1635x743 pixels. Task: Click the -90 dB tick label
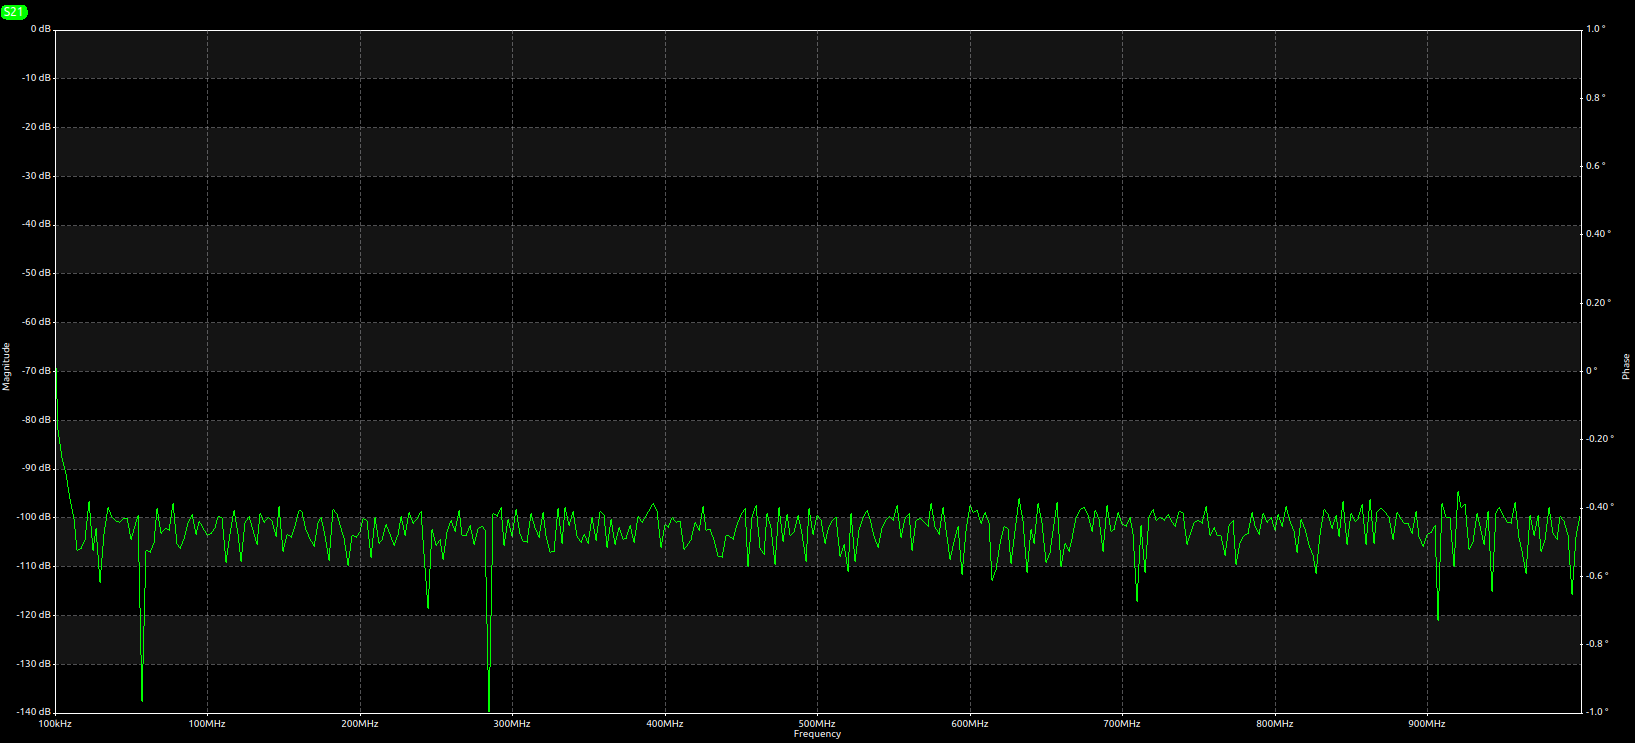tap(37, 468)
